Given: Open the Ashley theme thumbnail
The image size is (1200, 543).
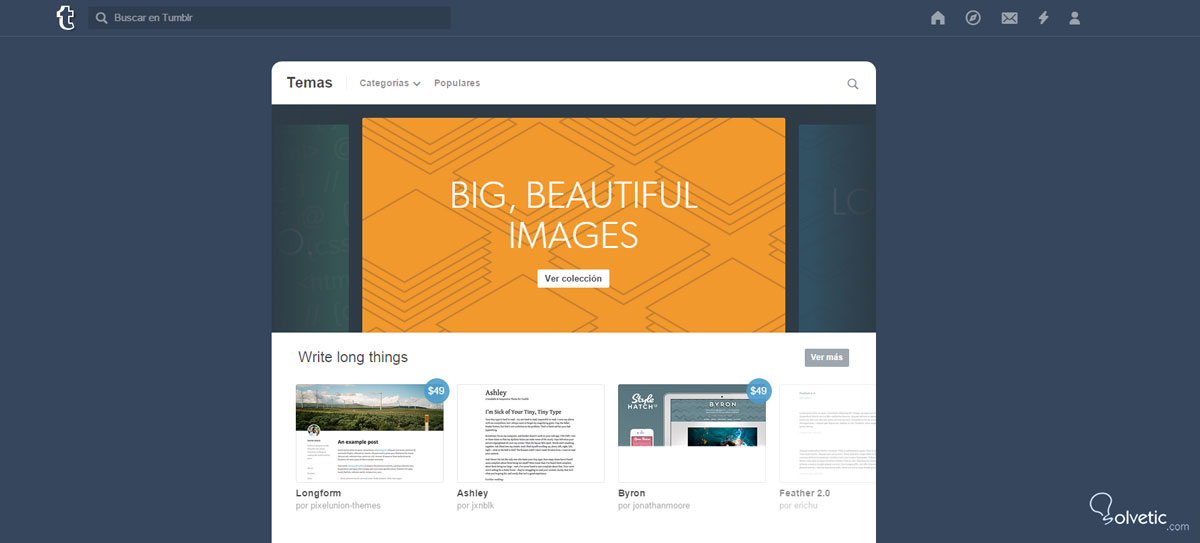Looking at the screenshot, I should click(531, 433).
